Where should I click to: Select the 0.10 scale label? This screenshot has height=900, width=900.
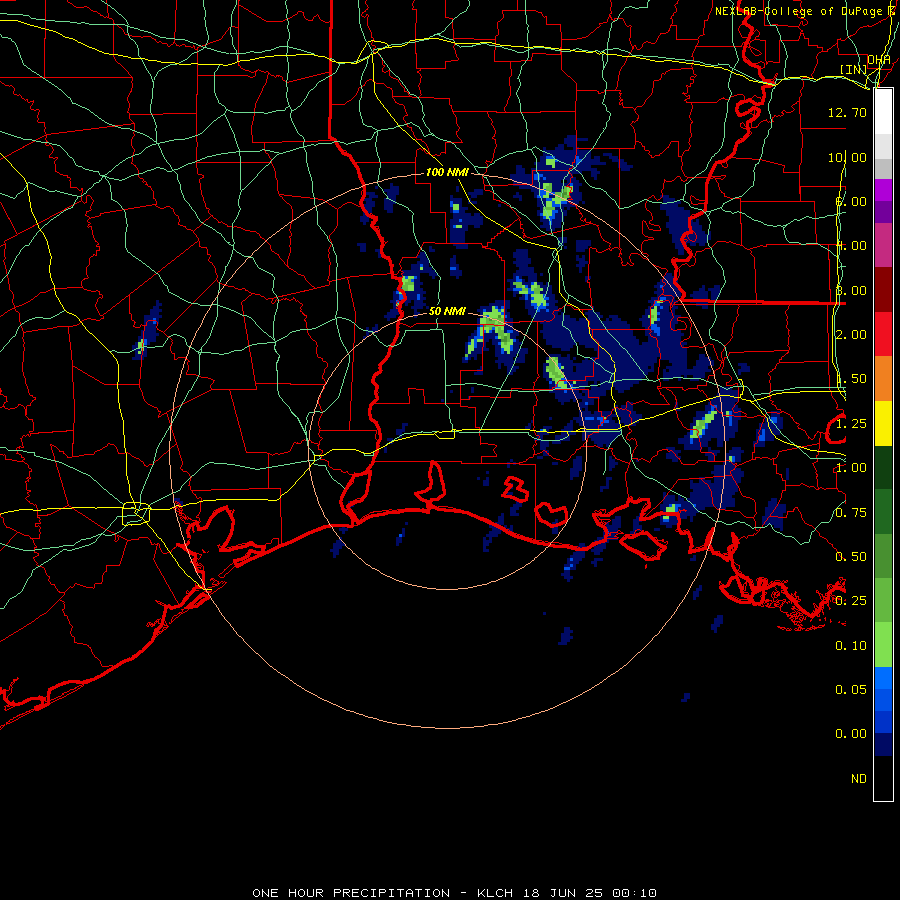(x=851, y=646)
